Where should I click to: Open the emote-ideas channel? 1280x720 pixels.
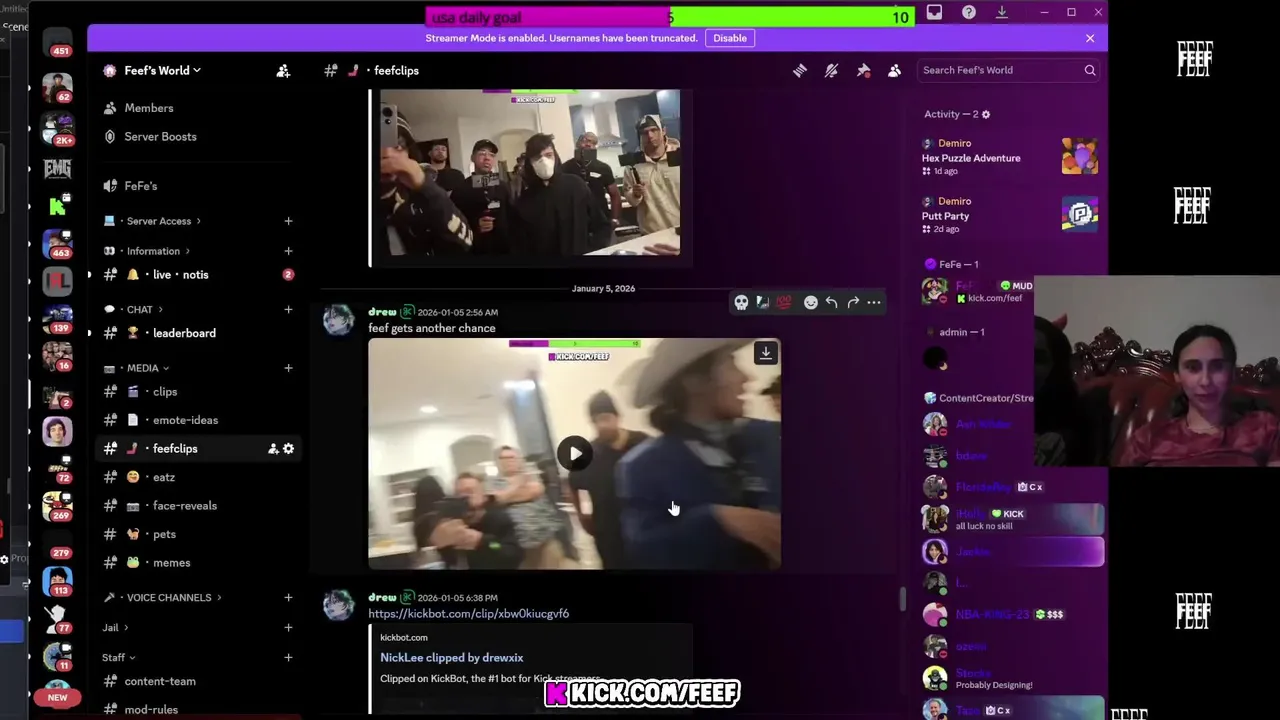coord(196,420)
